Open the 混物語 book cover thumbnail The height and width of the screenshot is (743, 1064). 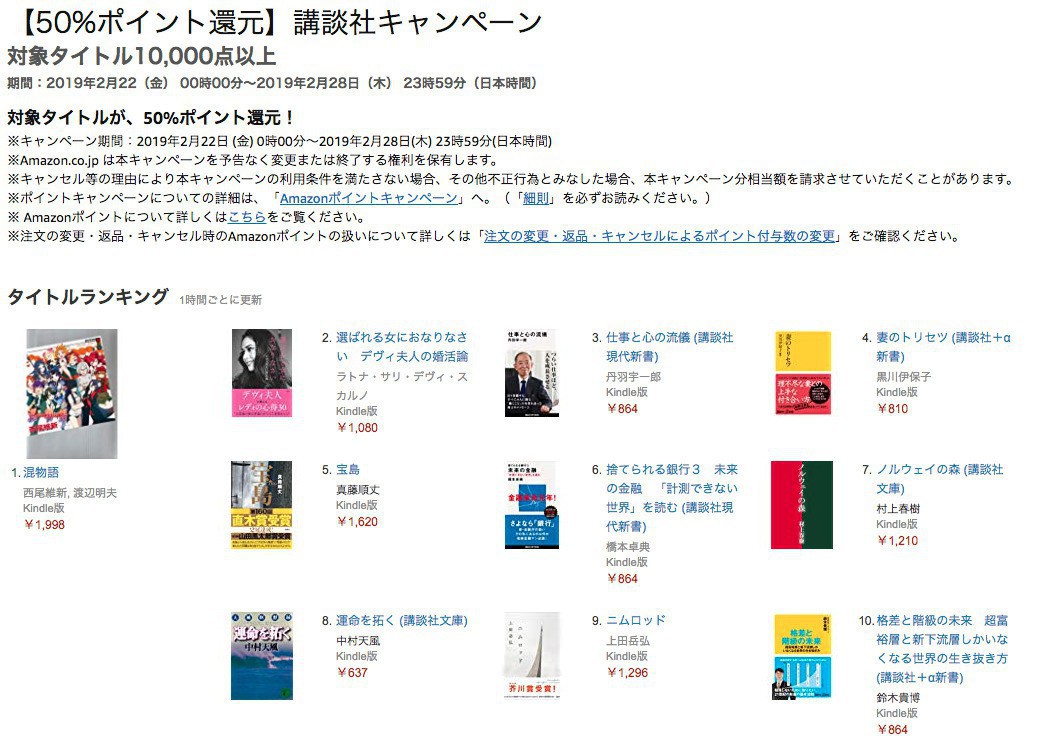(x=72, y=394)
